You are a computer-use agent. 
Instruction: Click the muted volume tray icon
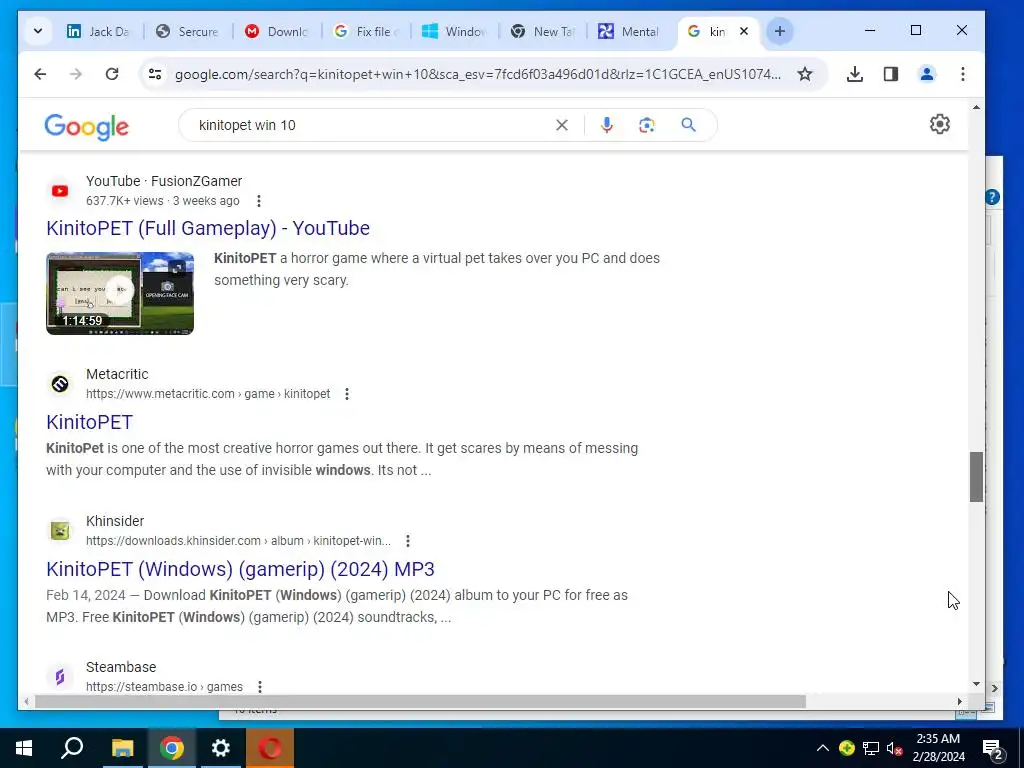tap(895, 748)
